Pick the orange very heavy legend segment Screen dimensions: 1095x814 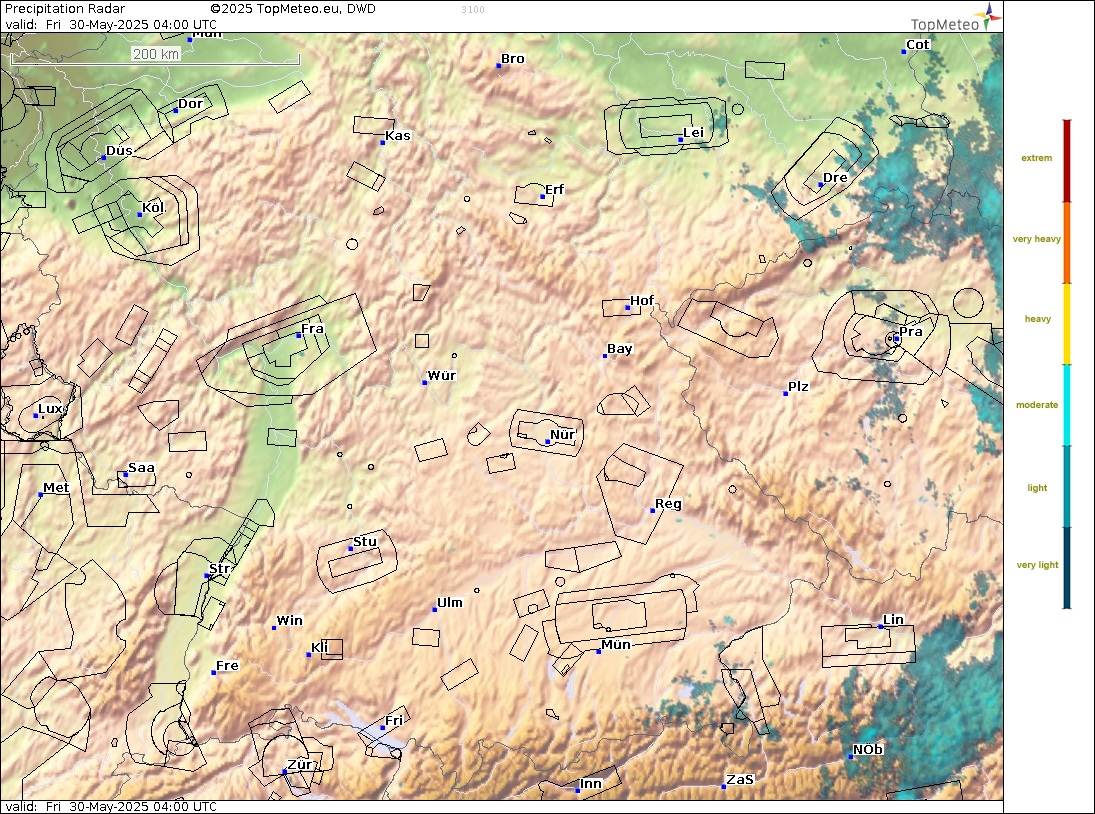click(x=1066, y=243)
